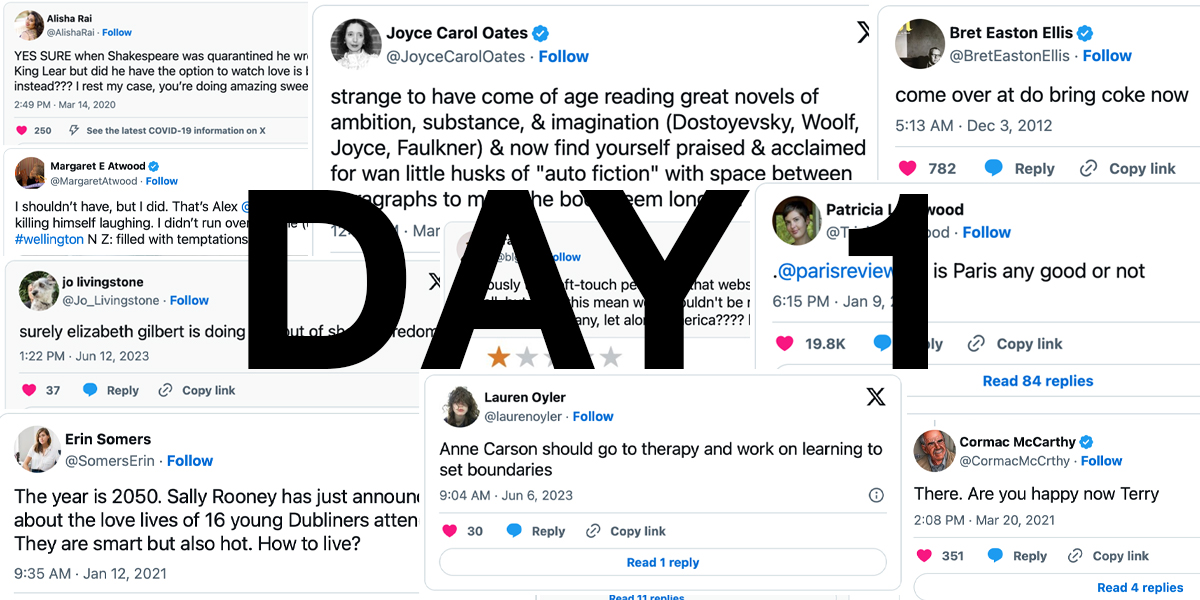Open Cormac McCarthy's profile avatar
The height and width of the screenshot is (600, 1200).
(x=934, y=451)
